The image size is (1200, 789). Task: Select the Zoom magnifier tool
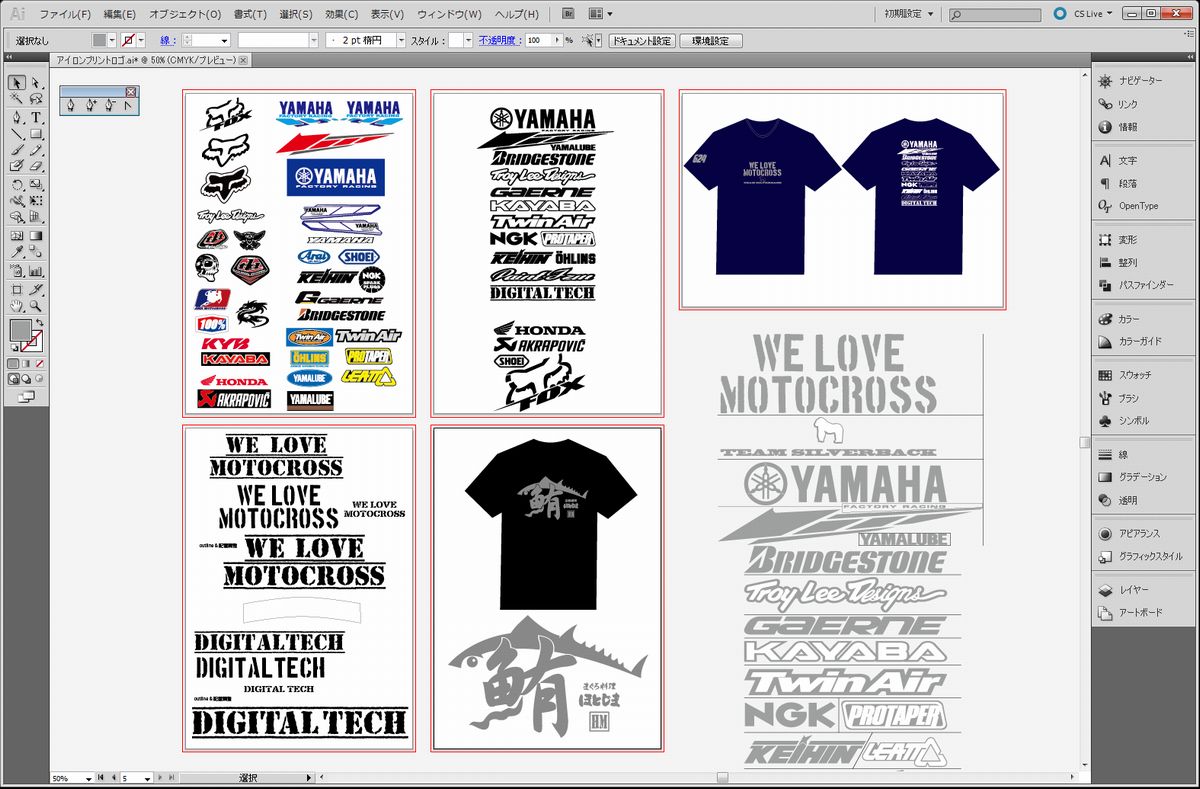click(x=36, y=305)
